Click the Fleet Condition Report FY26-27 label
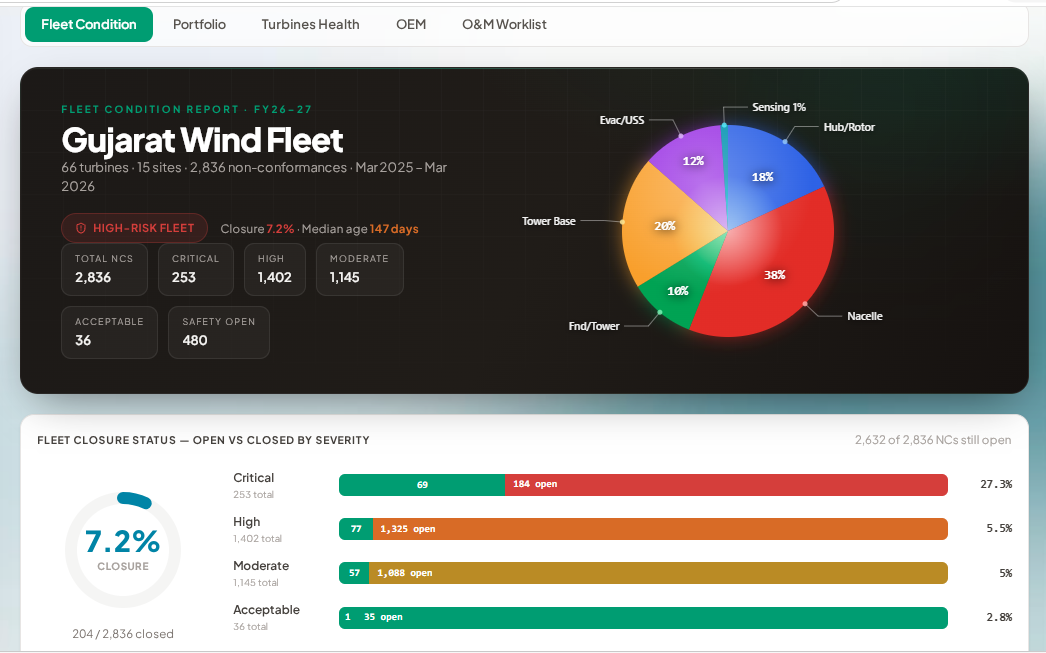This screenshot has width=1046, height=653. click(x=187, y=109)
